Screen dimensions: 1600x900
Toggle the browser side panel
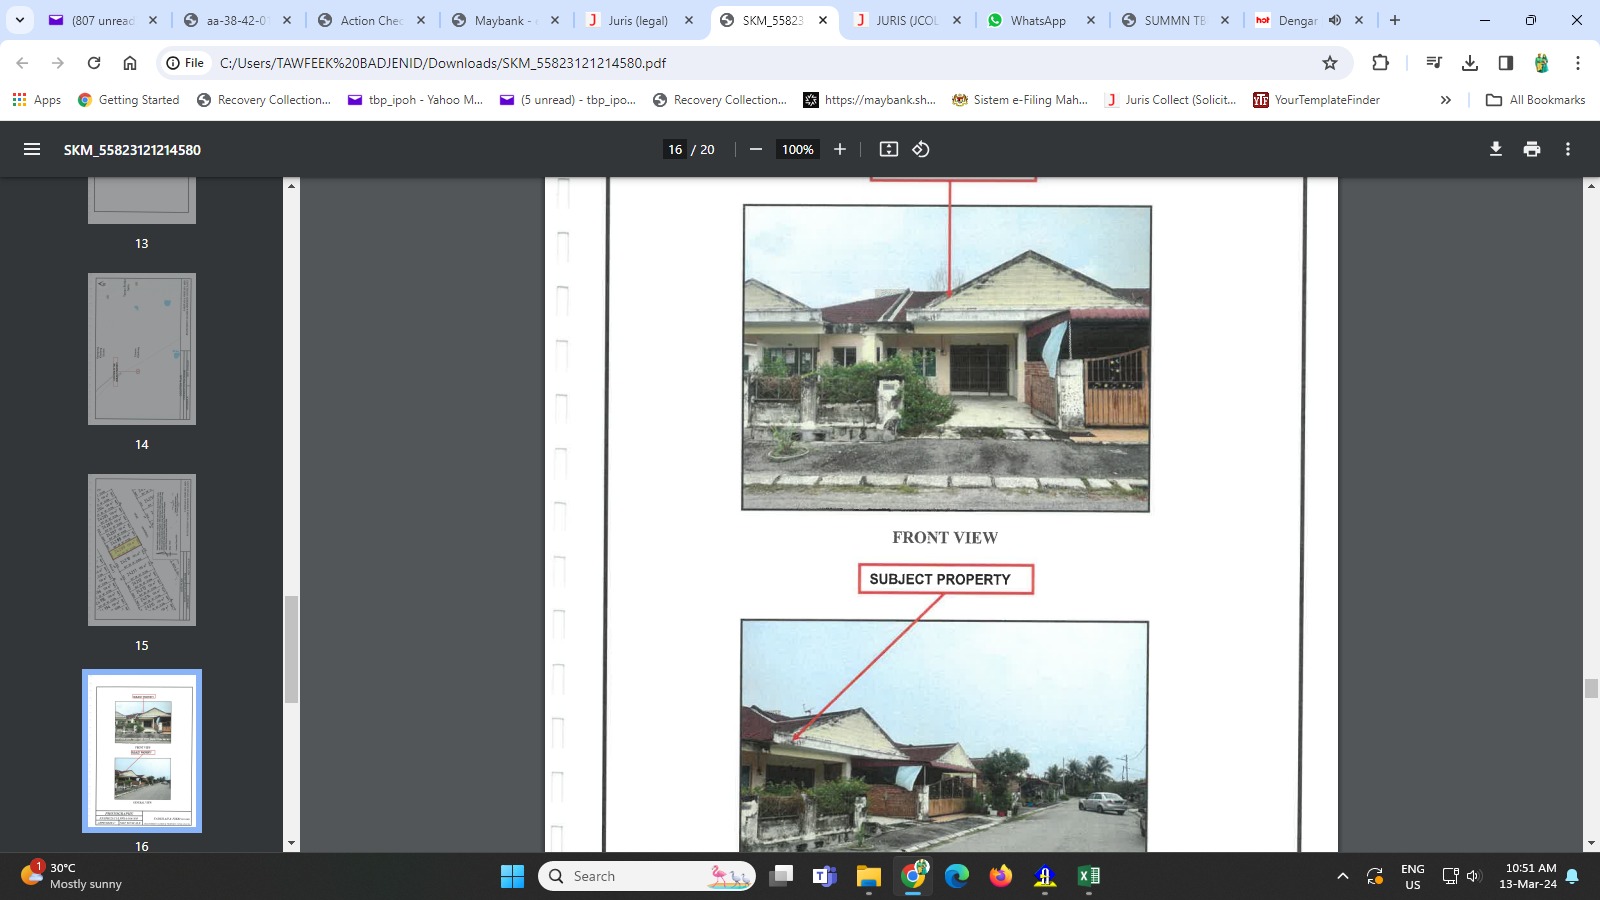pos(1506,63)
